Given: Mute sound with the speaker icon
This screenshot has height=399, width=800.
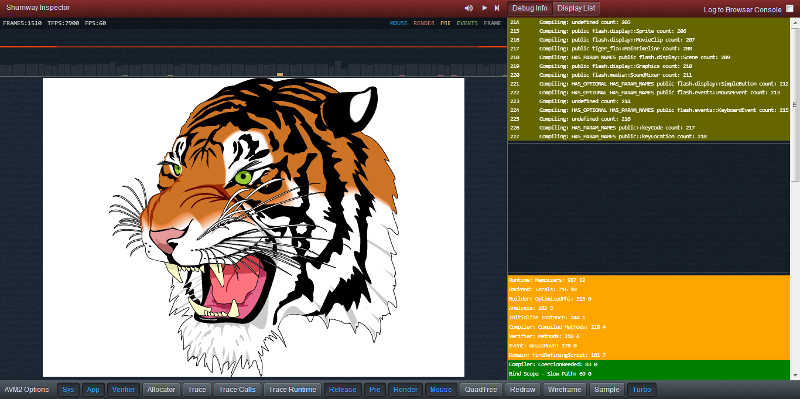Looking at the screenshot, I should click(x=469, y=8).
